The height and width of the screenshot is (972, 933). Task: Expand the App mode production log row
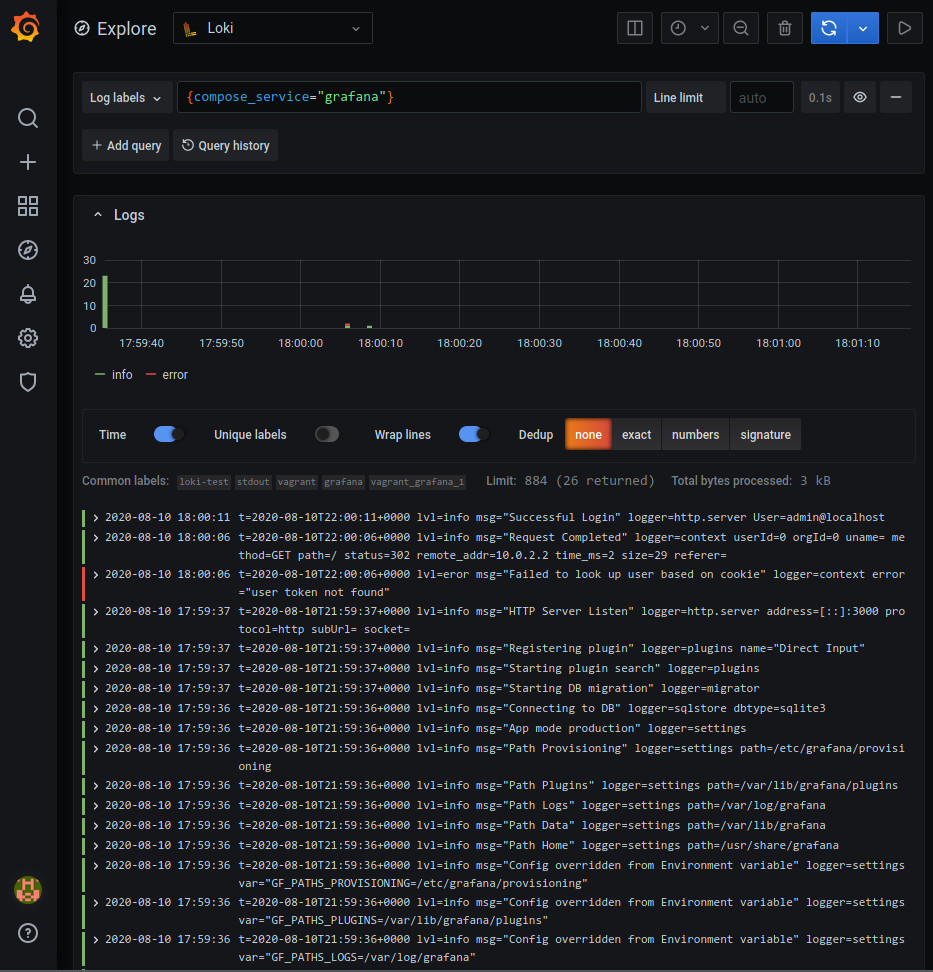pyautogui.click(x=96, y=728)
